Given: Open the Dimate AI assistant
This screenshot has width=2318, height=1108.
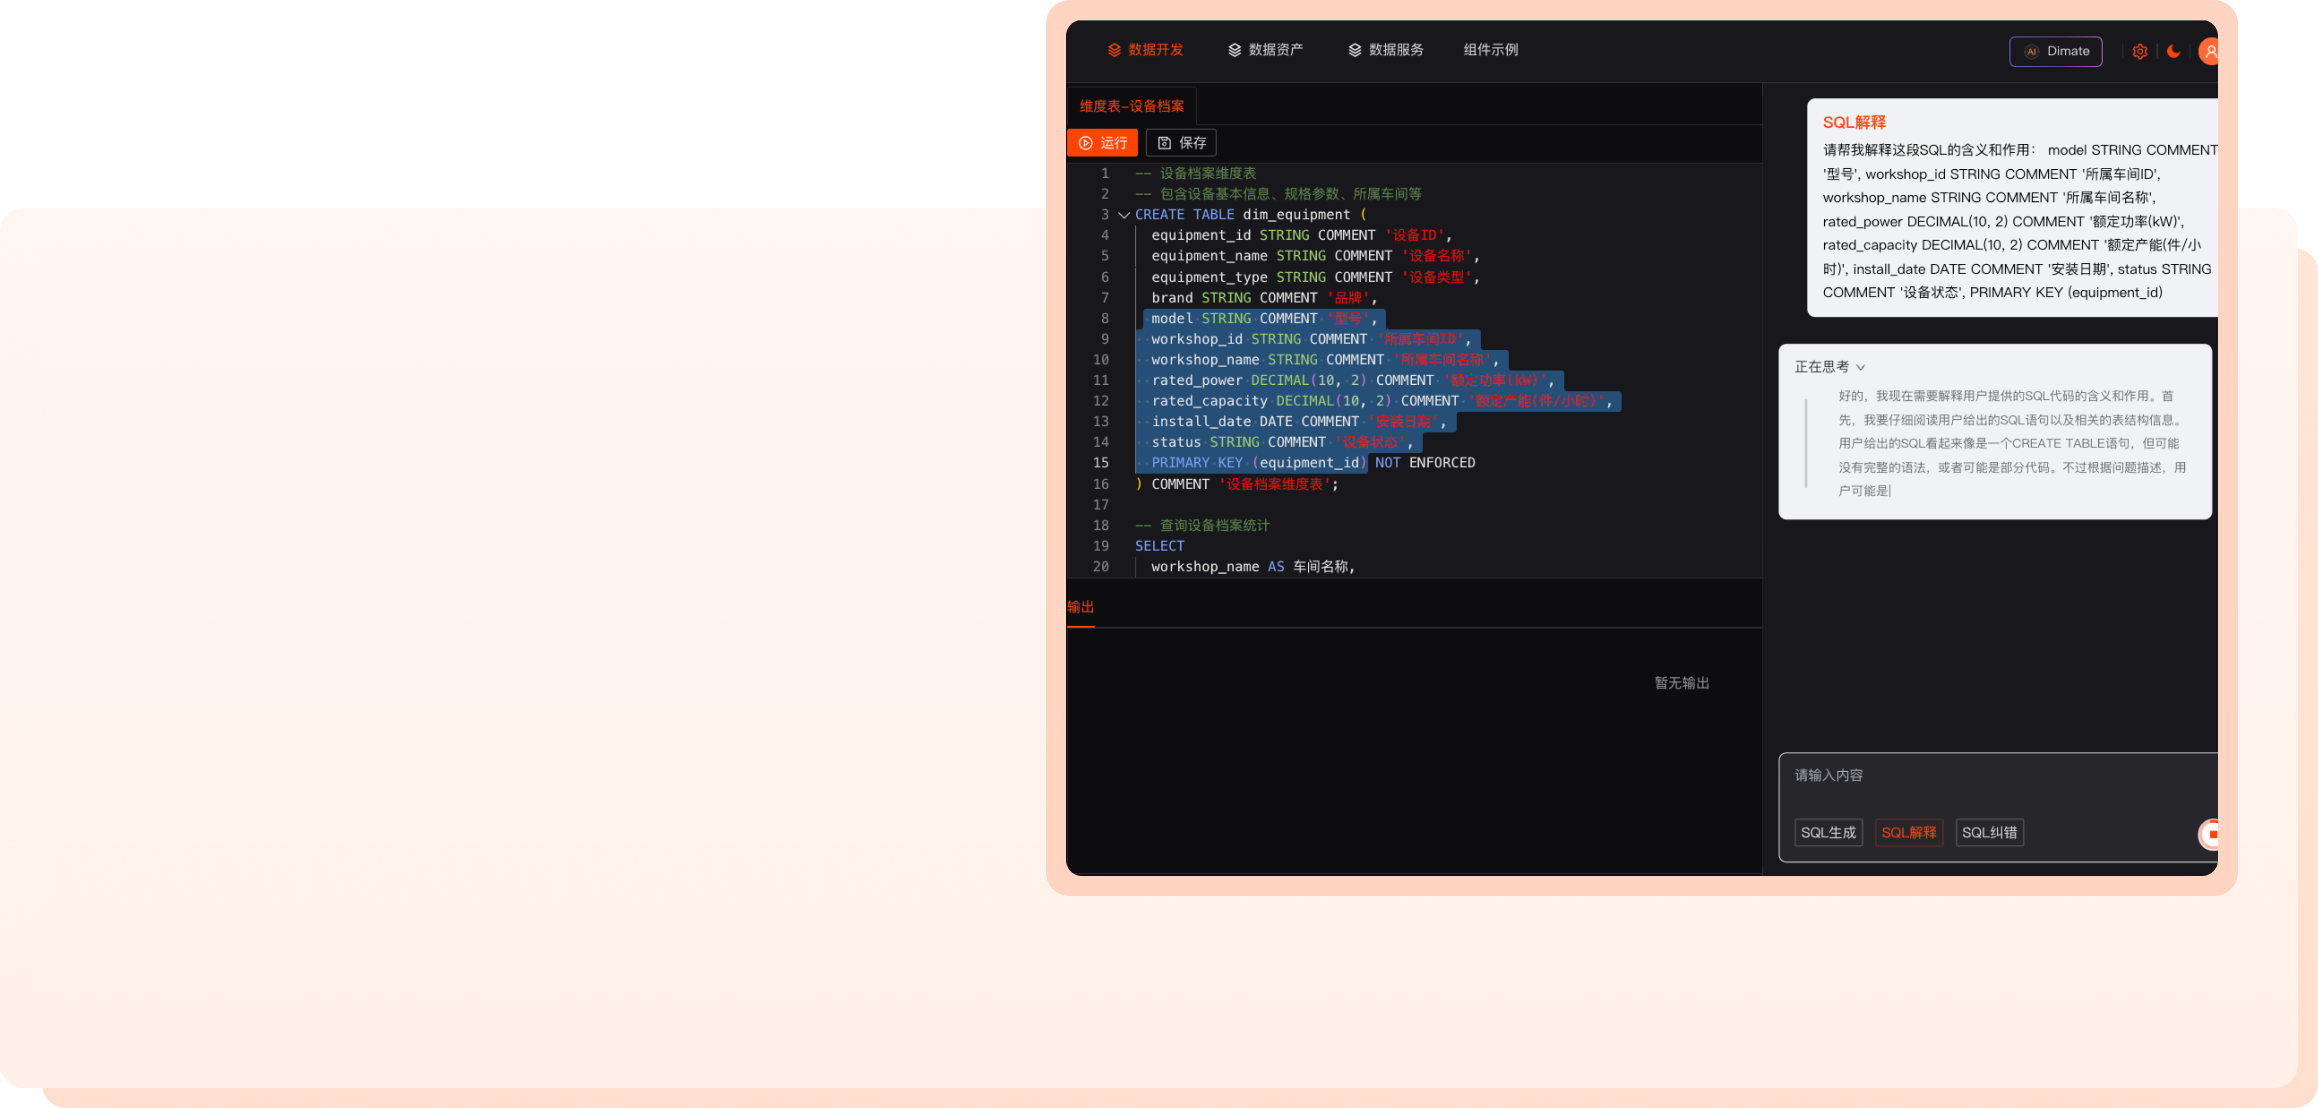Looking at the screenshot, I should [2056, 51].
